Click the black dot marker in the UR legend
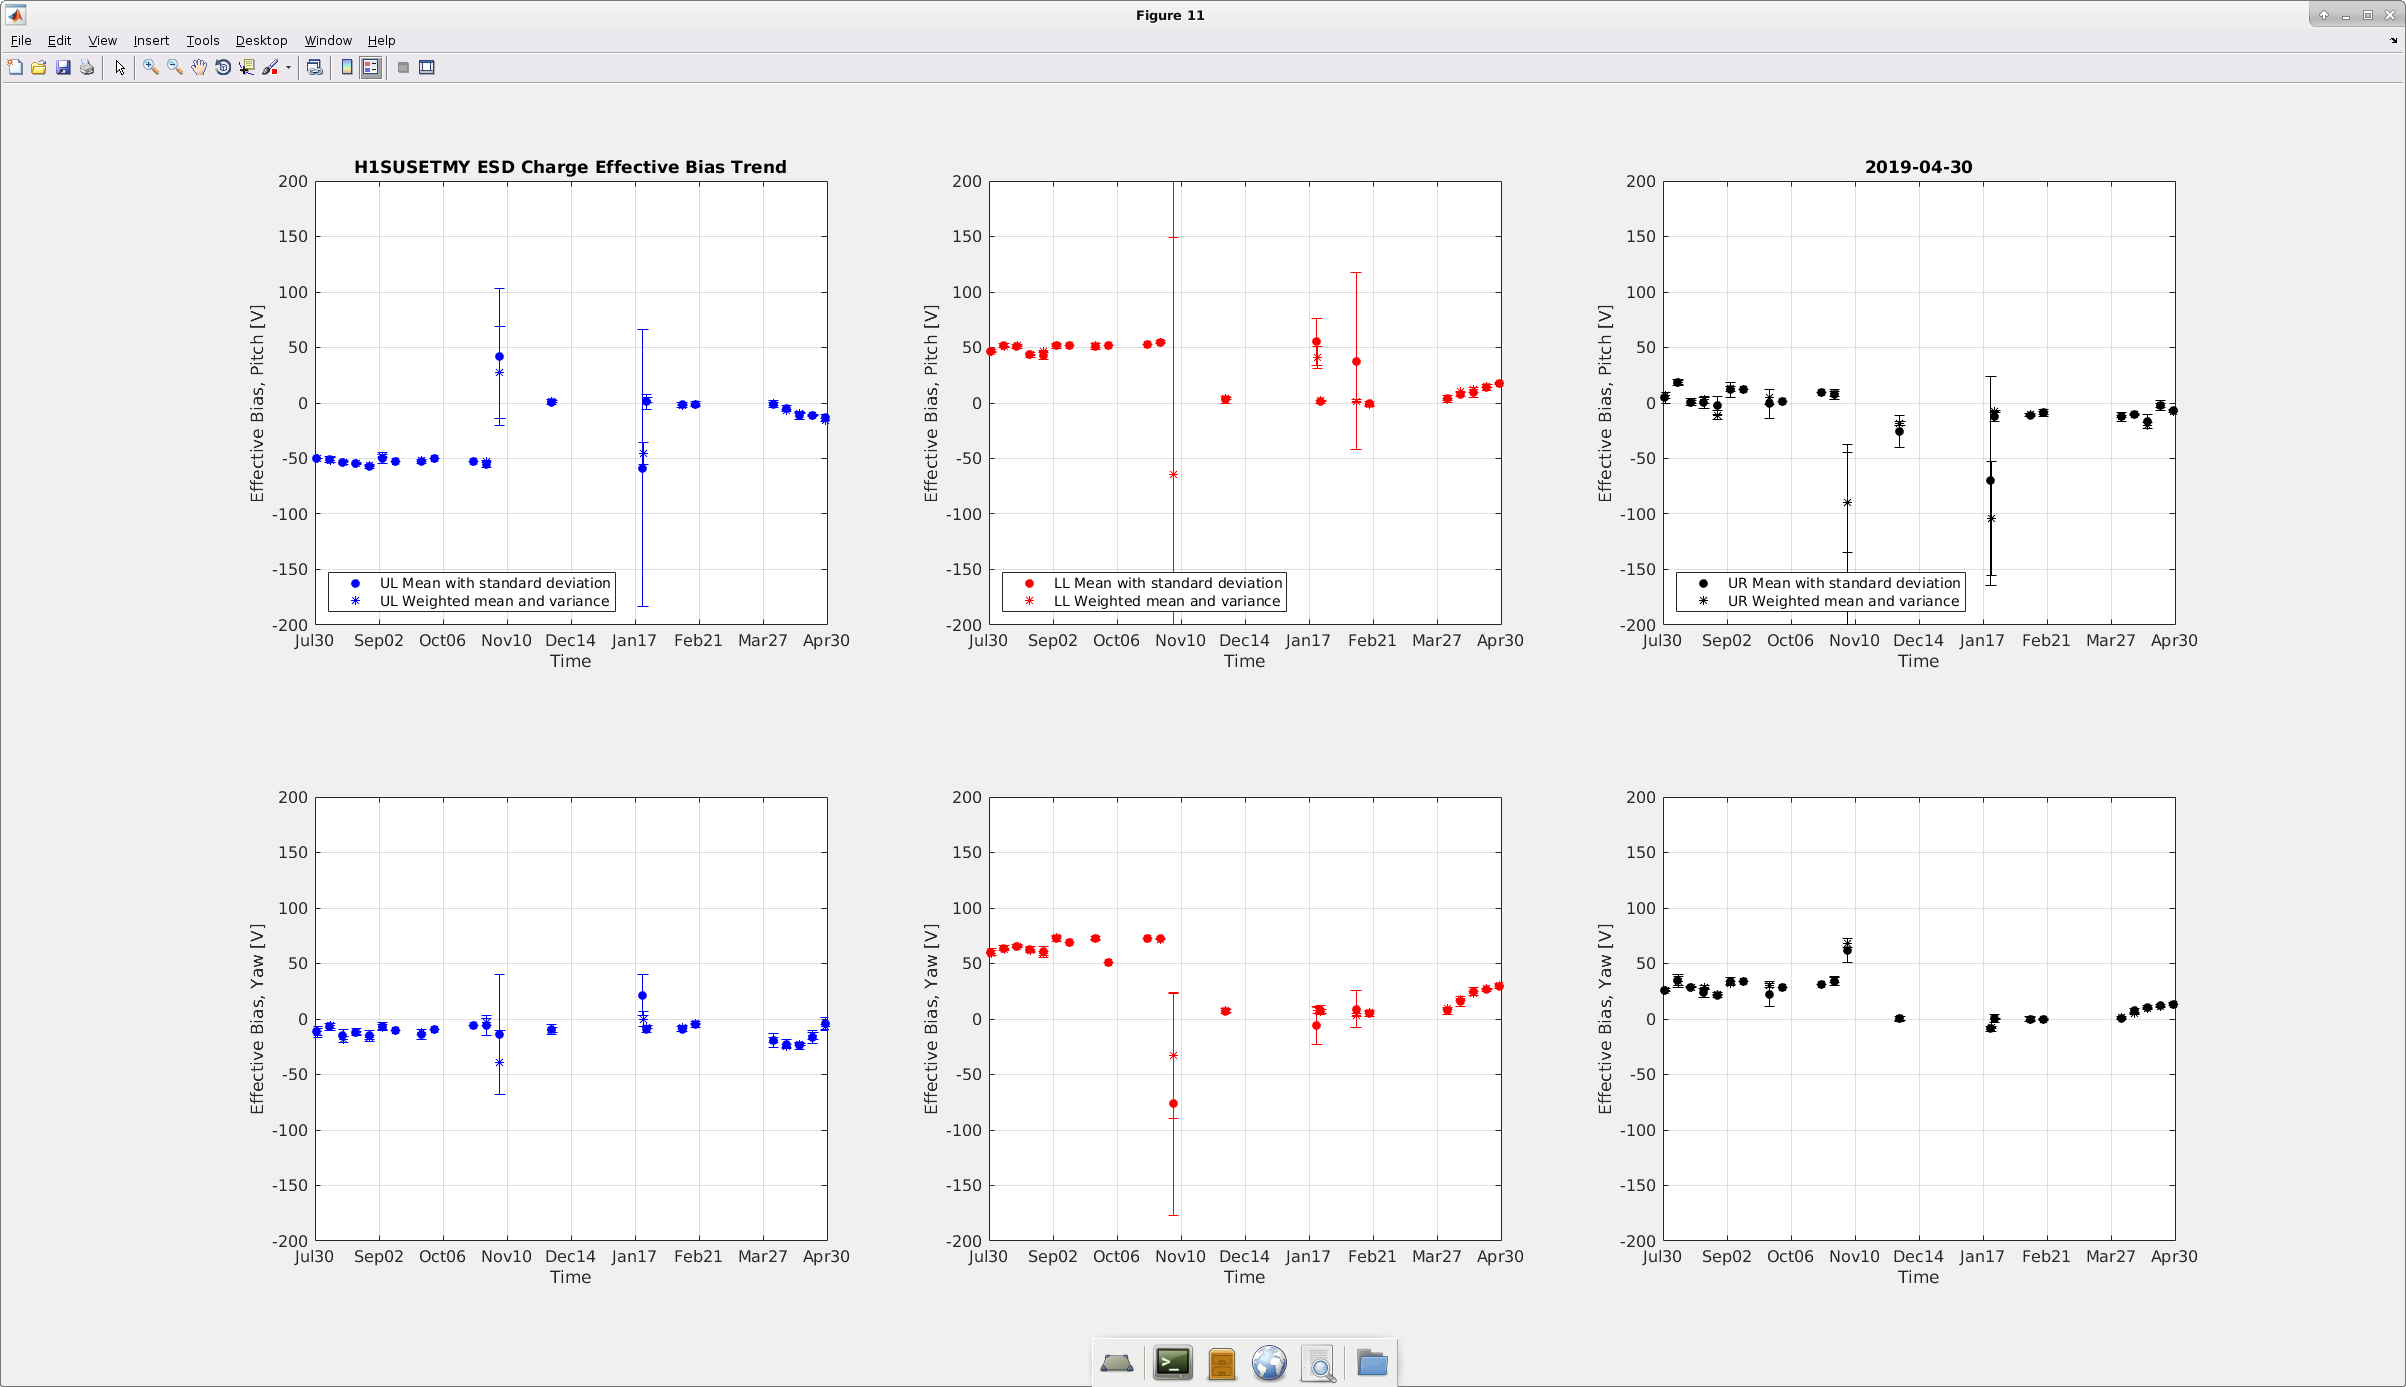Screen dimensions: 2406x1387 (x=1703, y=583)
